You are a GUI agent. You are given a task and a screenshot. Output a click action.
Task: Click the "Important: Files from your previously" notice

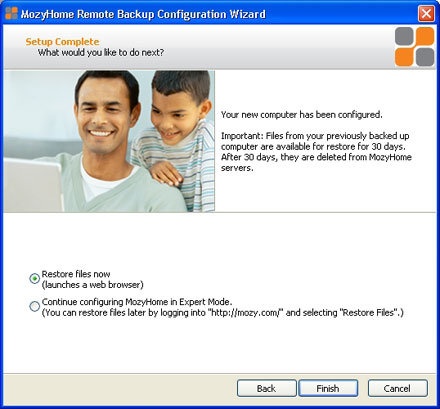(x=316, y=152)
